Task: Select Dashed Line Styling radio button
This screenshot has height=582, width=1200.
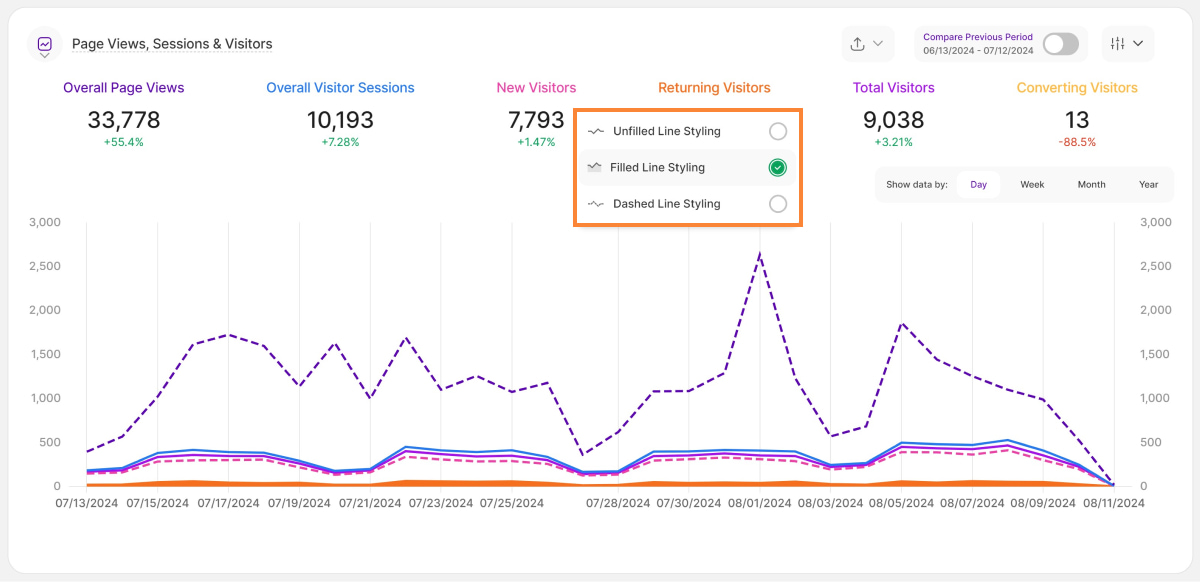Action: click(x=778, y=204)
